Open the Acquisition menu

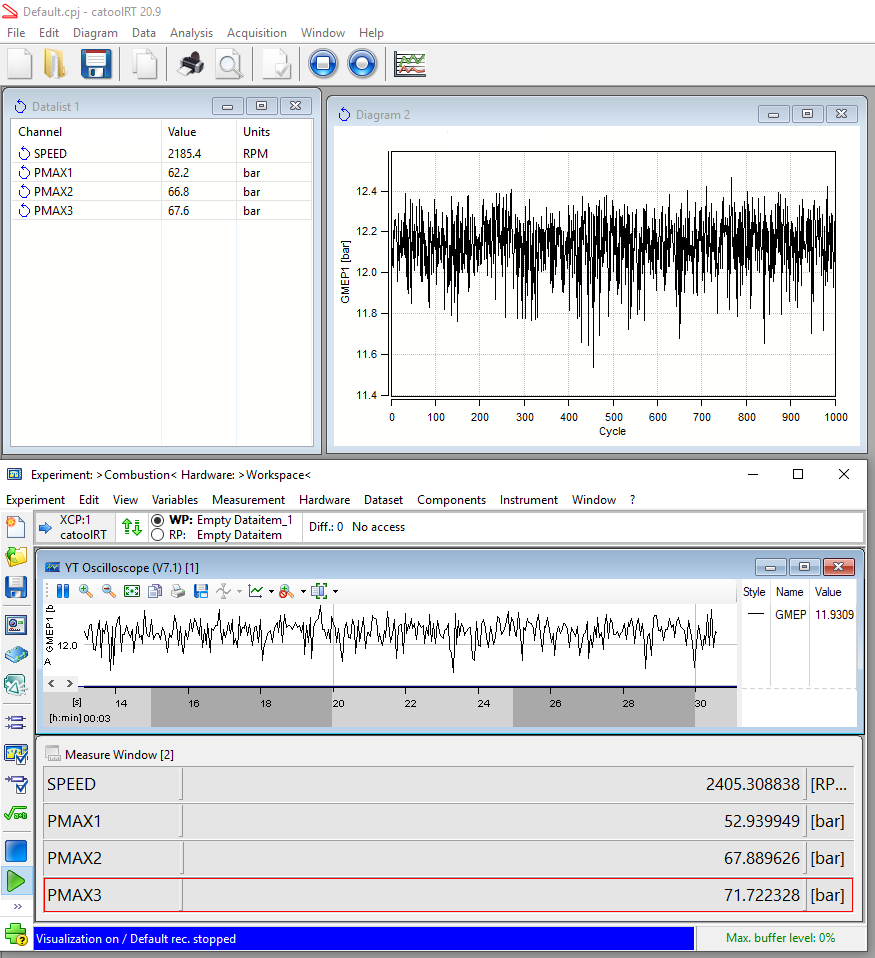(x=256, y=33)
